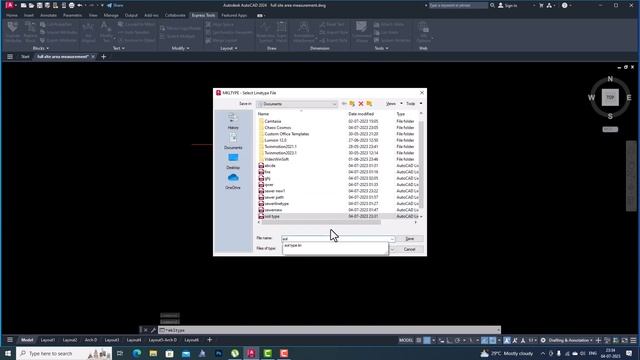The height and width of the screenshot is (360, 640).
Task: Click the status bar customization hamburger icon
Action: tap(633, 340)
